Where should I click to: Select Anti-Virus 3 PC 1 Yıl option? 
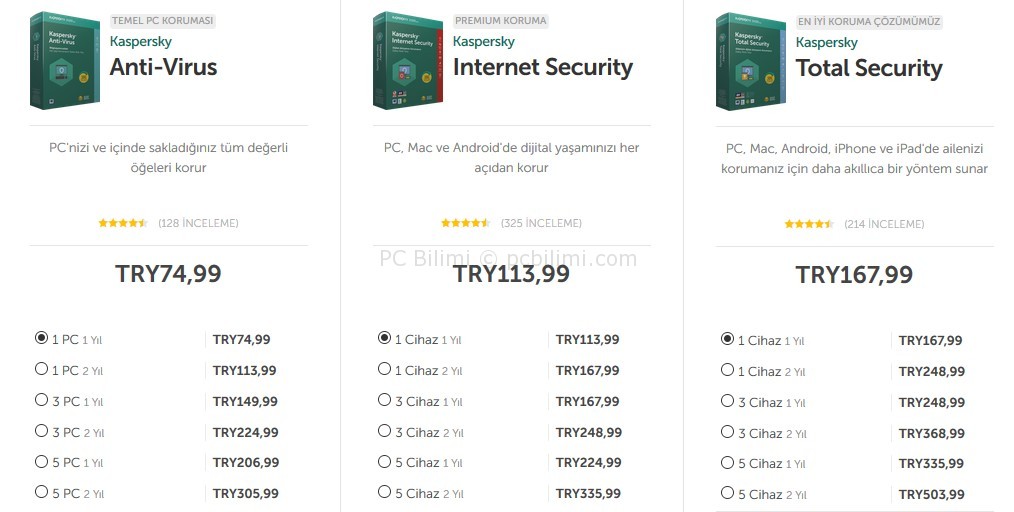pyautogui.click(x=41, y=400)
